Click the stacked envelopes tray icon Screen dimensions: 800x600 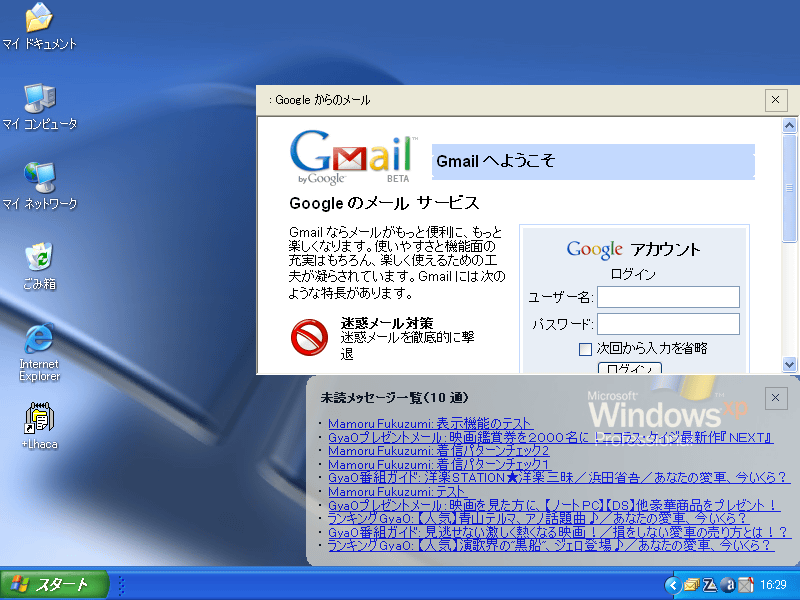(692, 585)
